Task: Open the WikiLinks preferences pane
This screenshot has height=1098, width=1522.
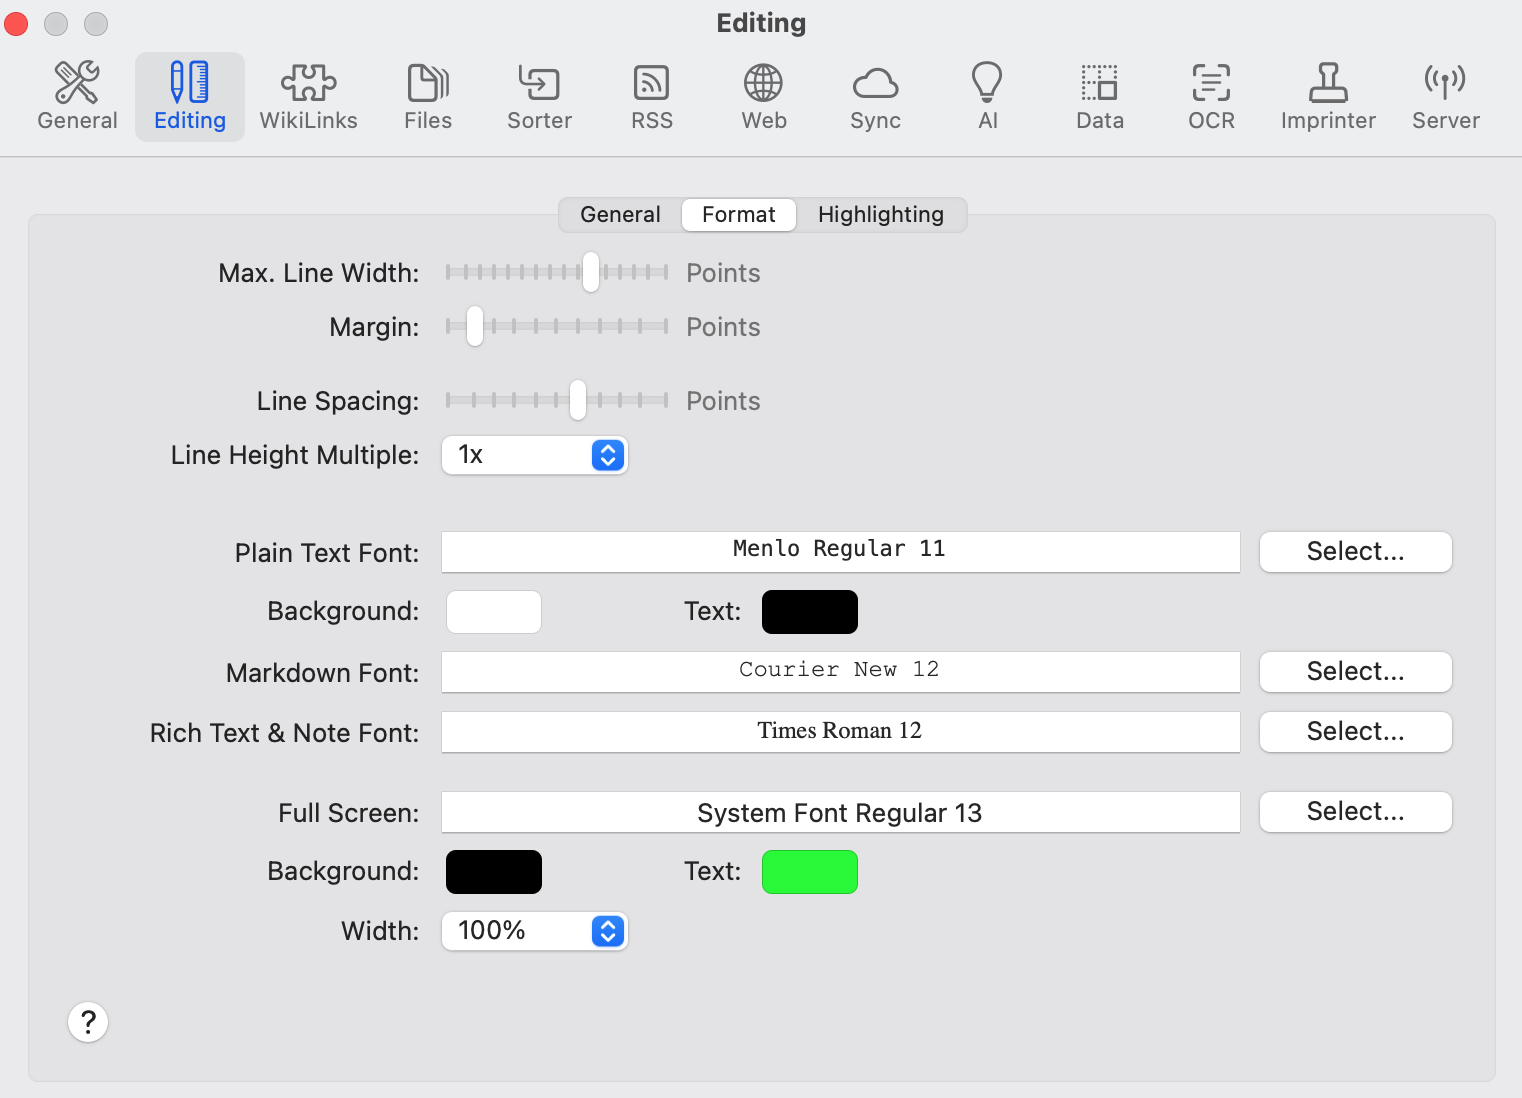Action: tap(308, 97)
